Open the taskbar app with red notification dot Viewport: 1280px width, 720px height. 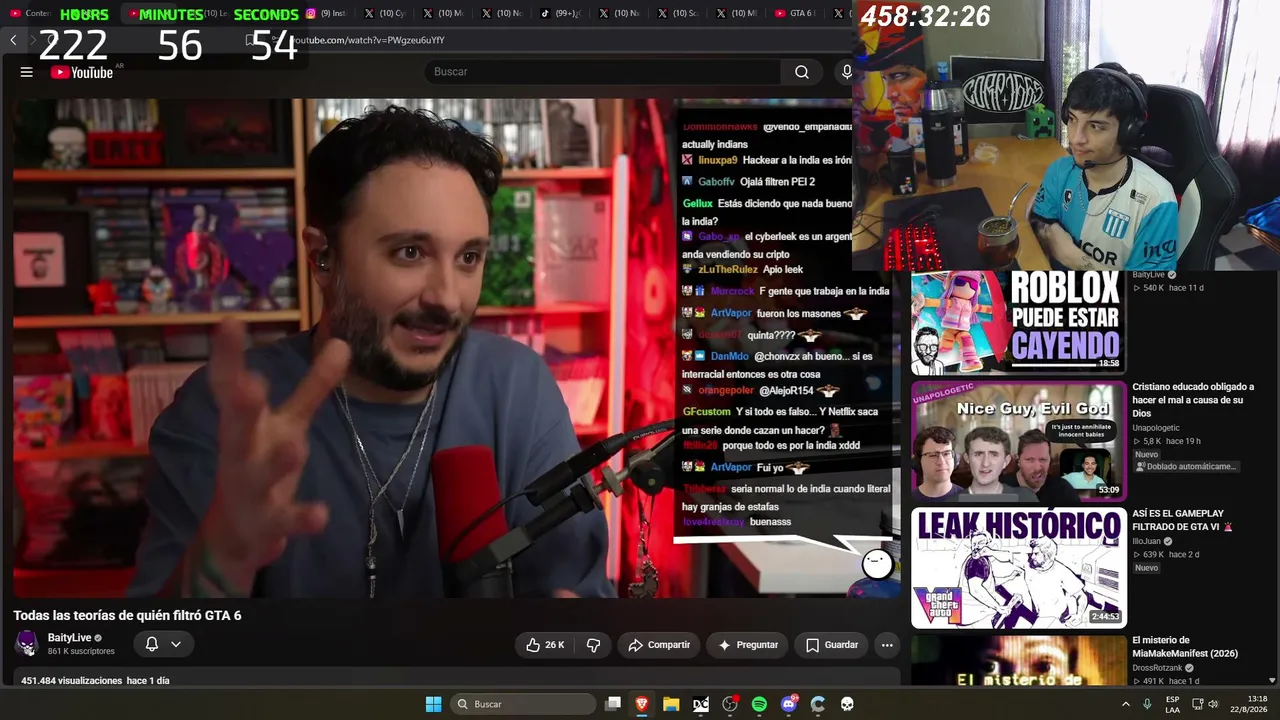point(730,704)
